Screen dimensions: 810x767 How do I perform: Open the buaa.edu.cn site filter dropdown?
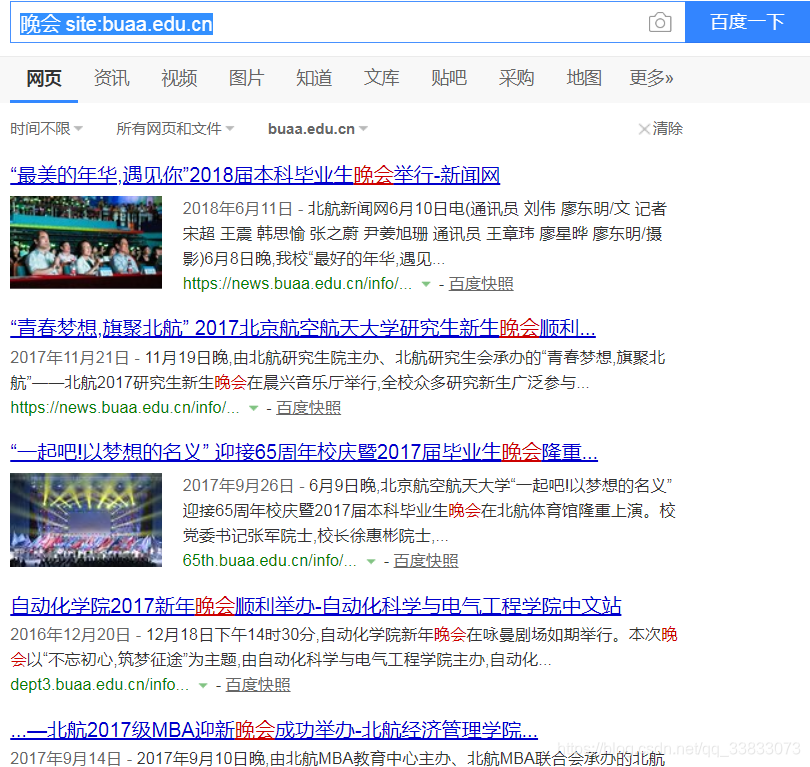coord(318,129)
